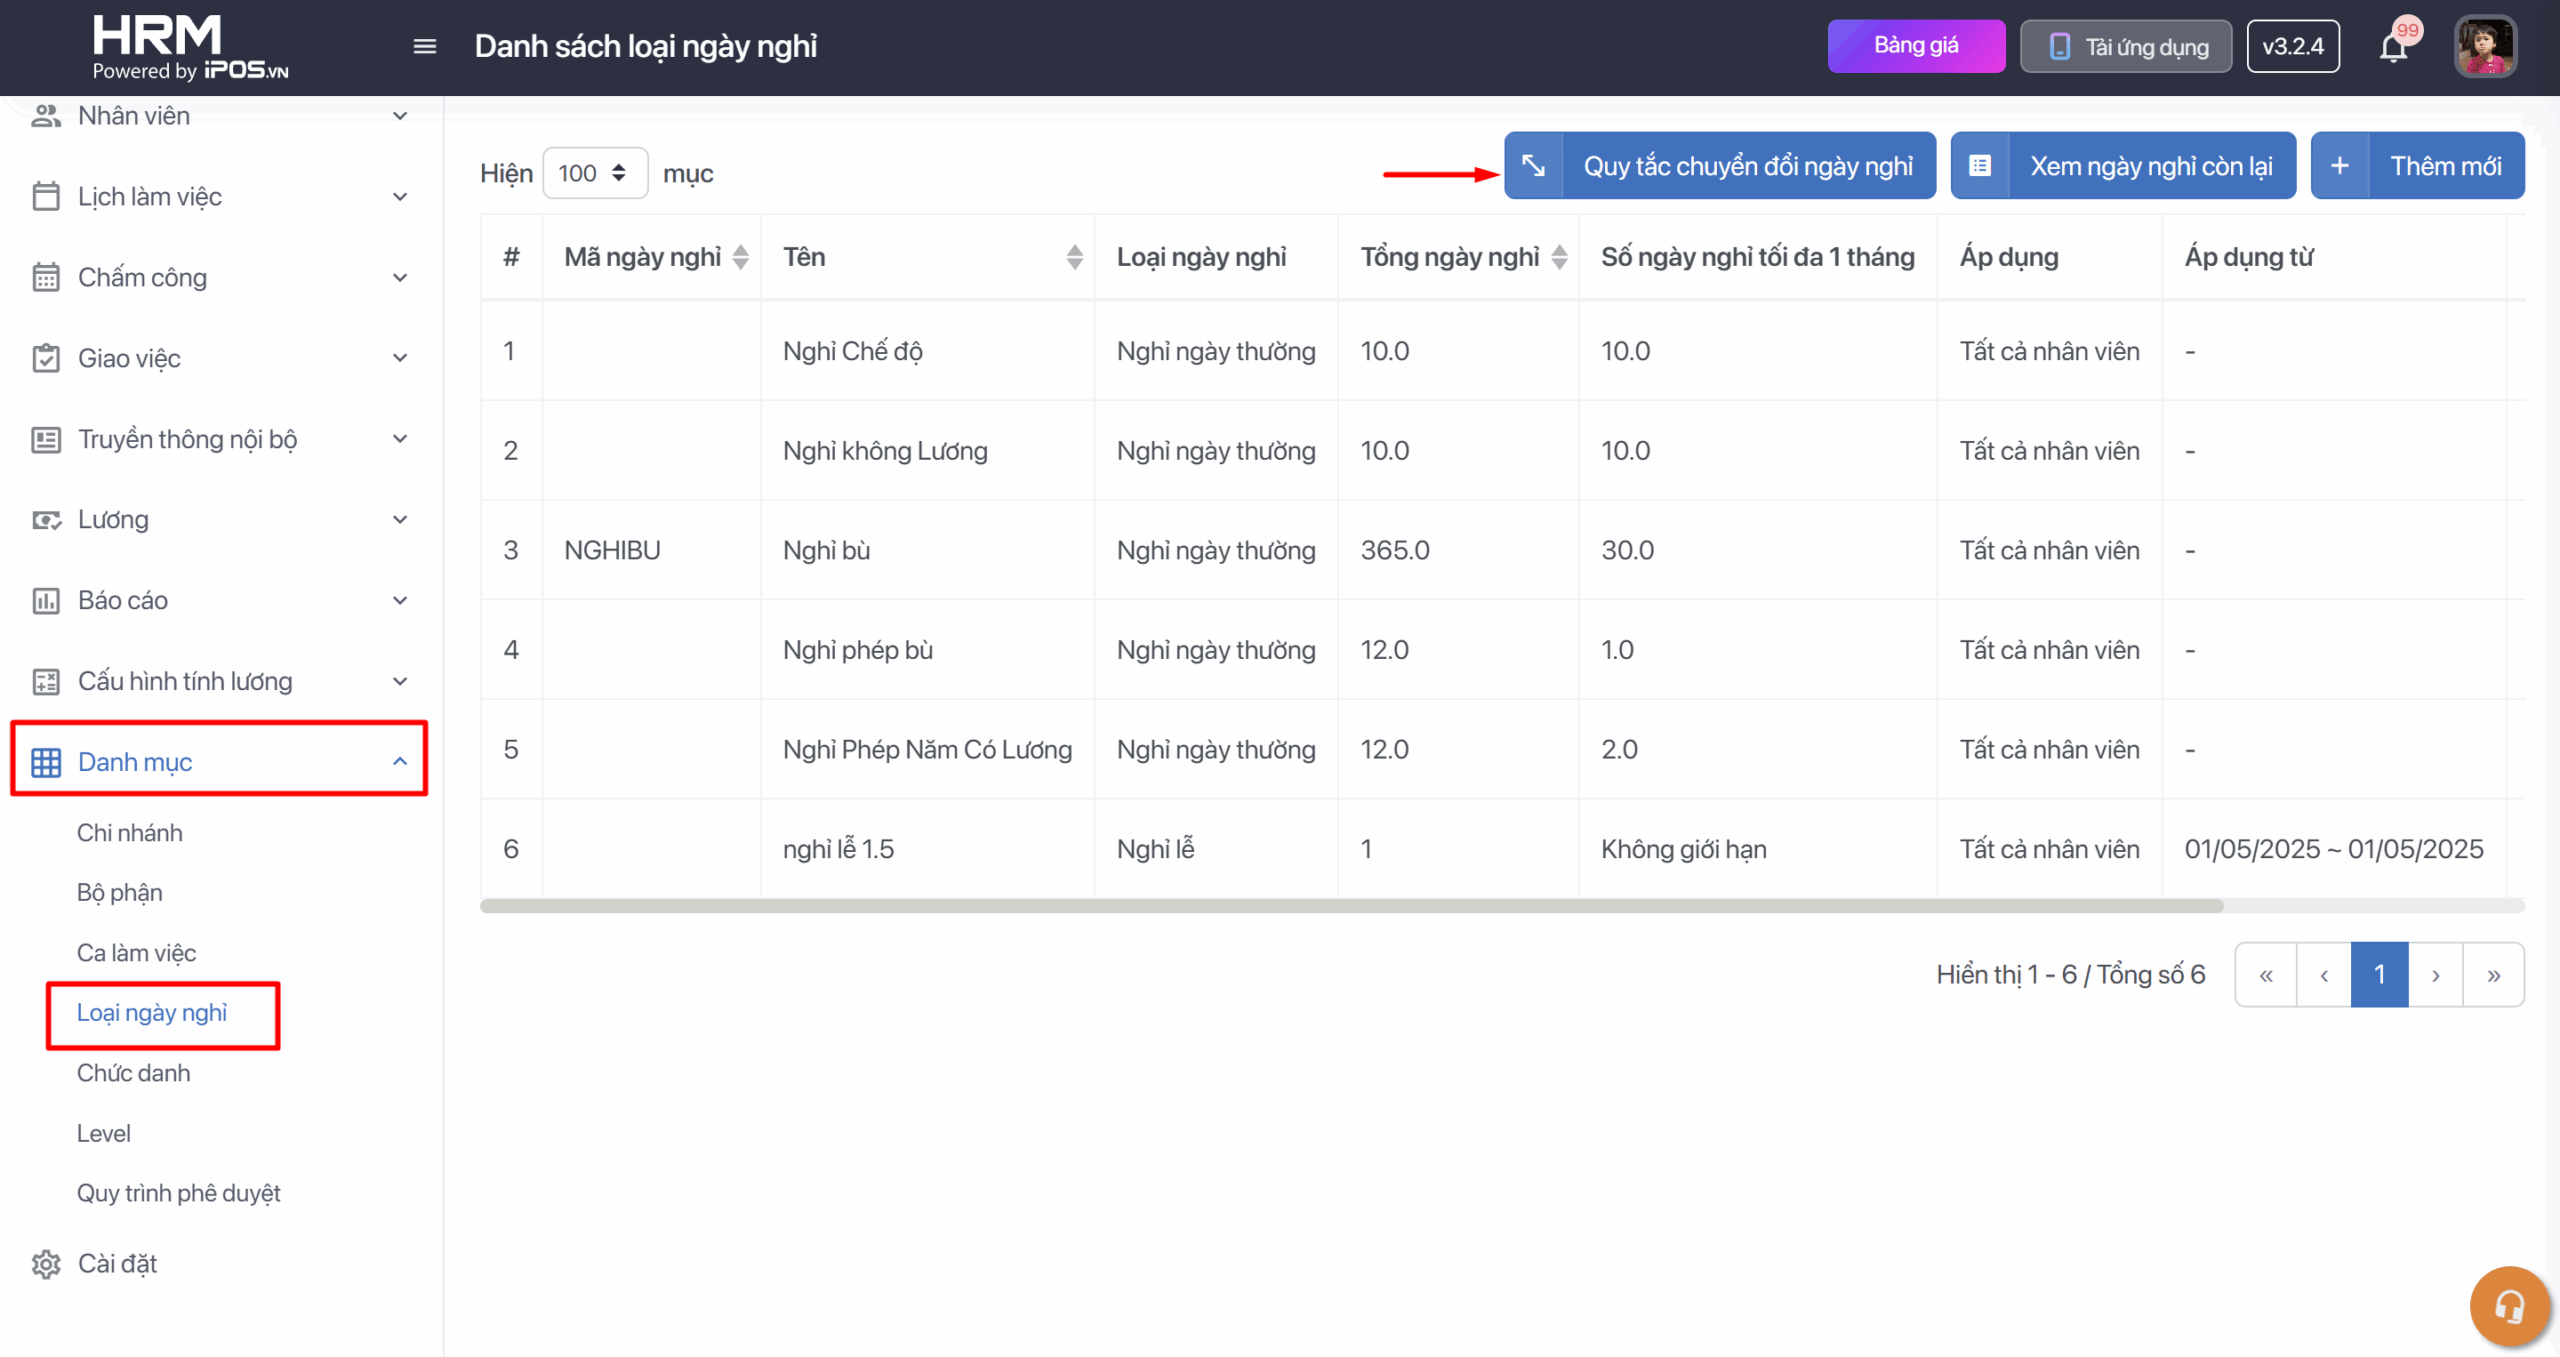This screenshot has height=1357, width=2560.
Task: Open Ca làm việc submenu item
Action: point(137,953)
